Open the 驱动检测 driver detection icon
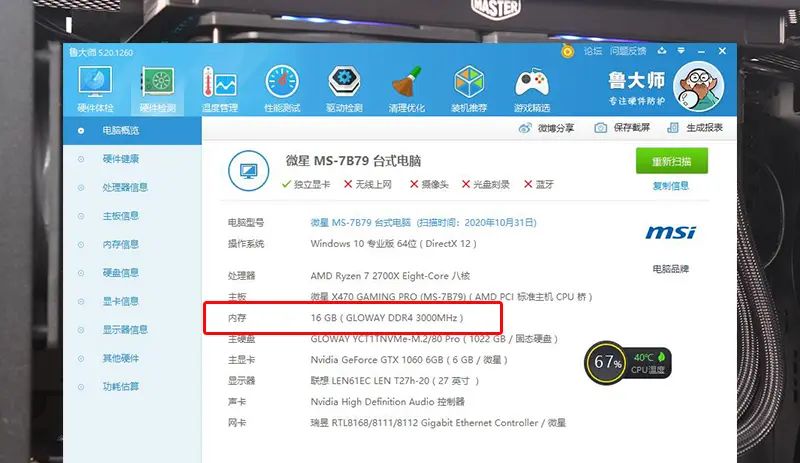Image resolution: width=800 pixels, height=463 pixels. point(344,89)
